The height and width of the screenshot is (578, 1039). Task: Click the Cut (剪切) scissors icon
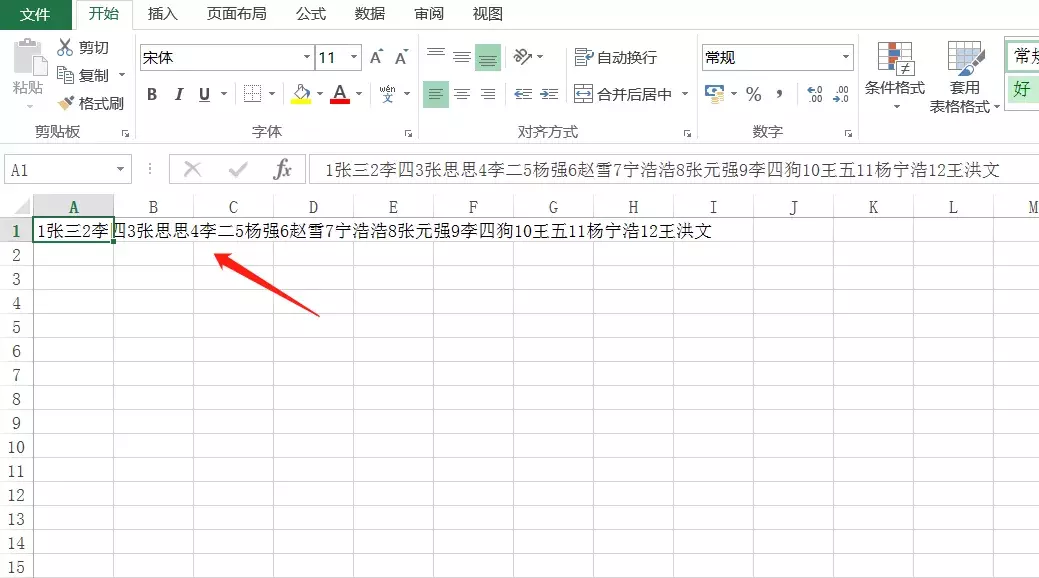pos(66,47)
